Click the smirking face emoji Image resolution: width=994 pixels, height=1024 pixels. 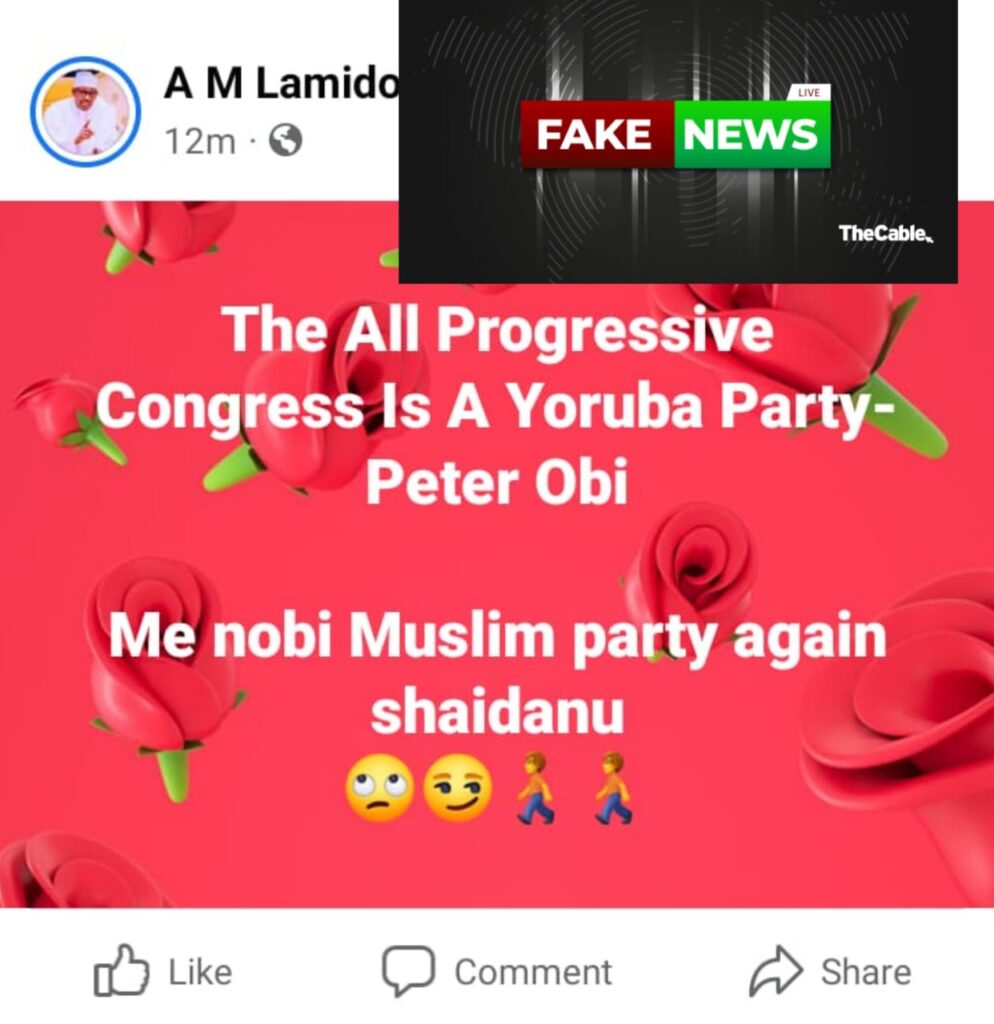[458, 788]
